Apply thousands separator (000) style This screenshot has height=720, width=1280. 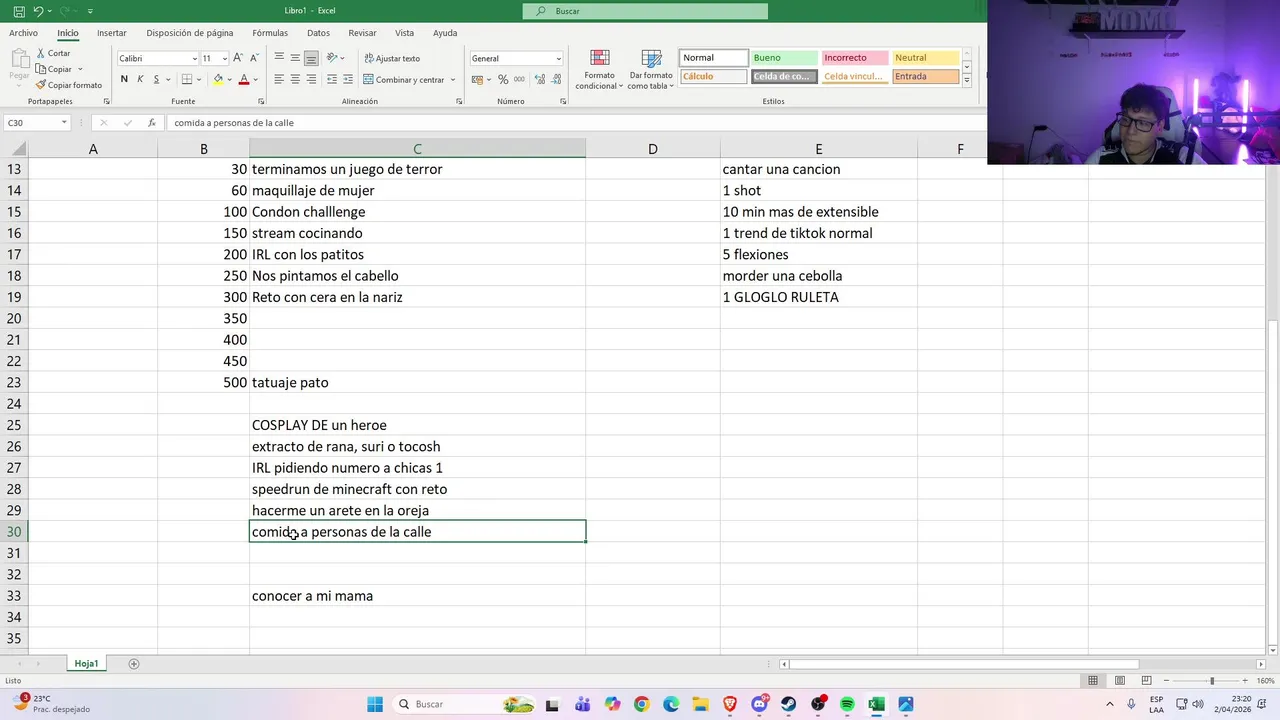coord(519,79)
